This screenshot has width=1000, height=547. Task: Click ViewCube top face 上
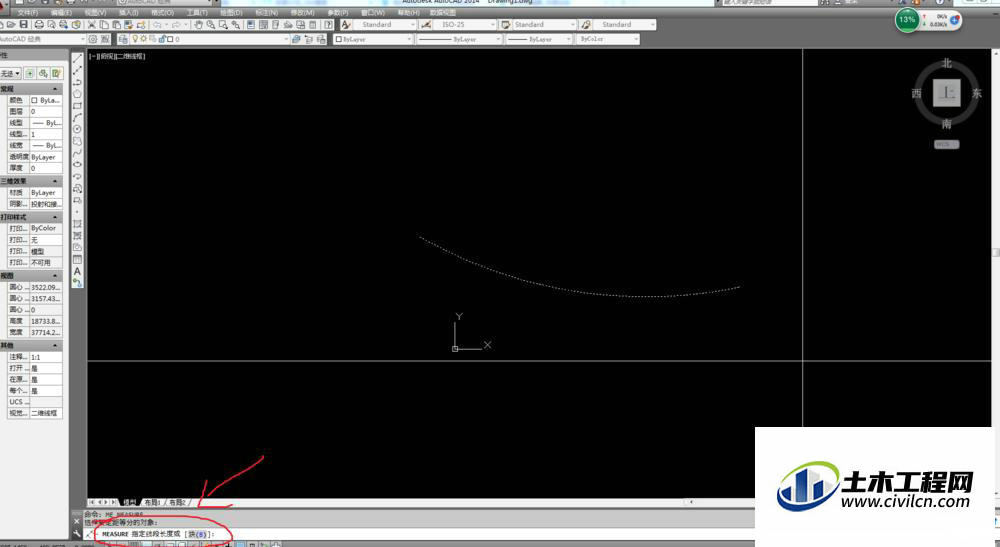(946, 93)
